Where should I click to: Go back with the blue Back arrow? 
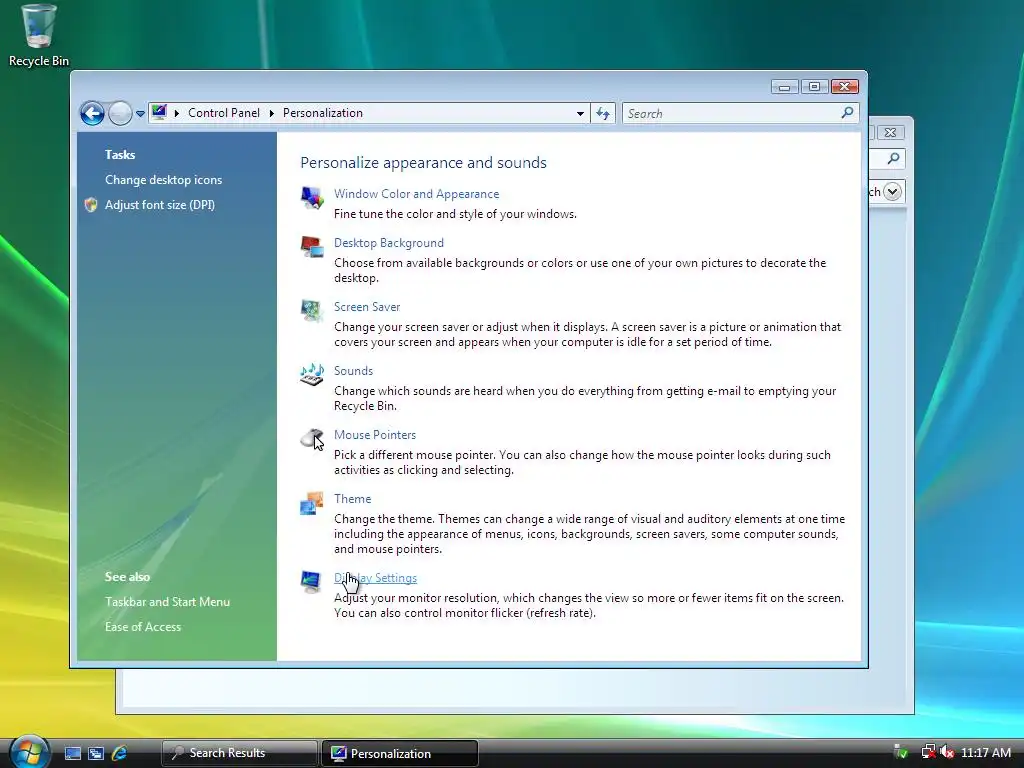(92, 114)
